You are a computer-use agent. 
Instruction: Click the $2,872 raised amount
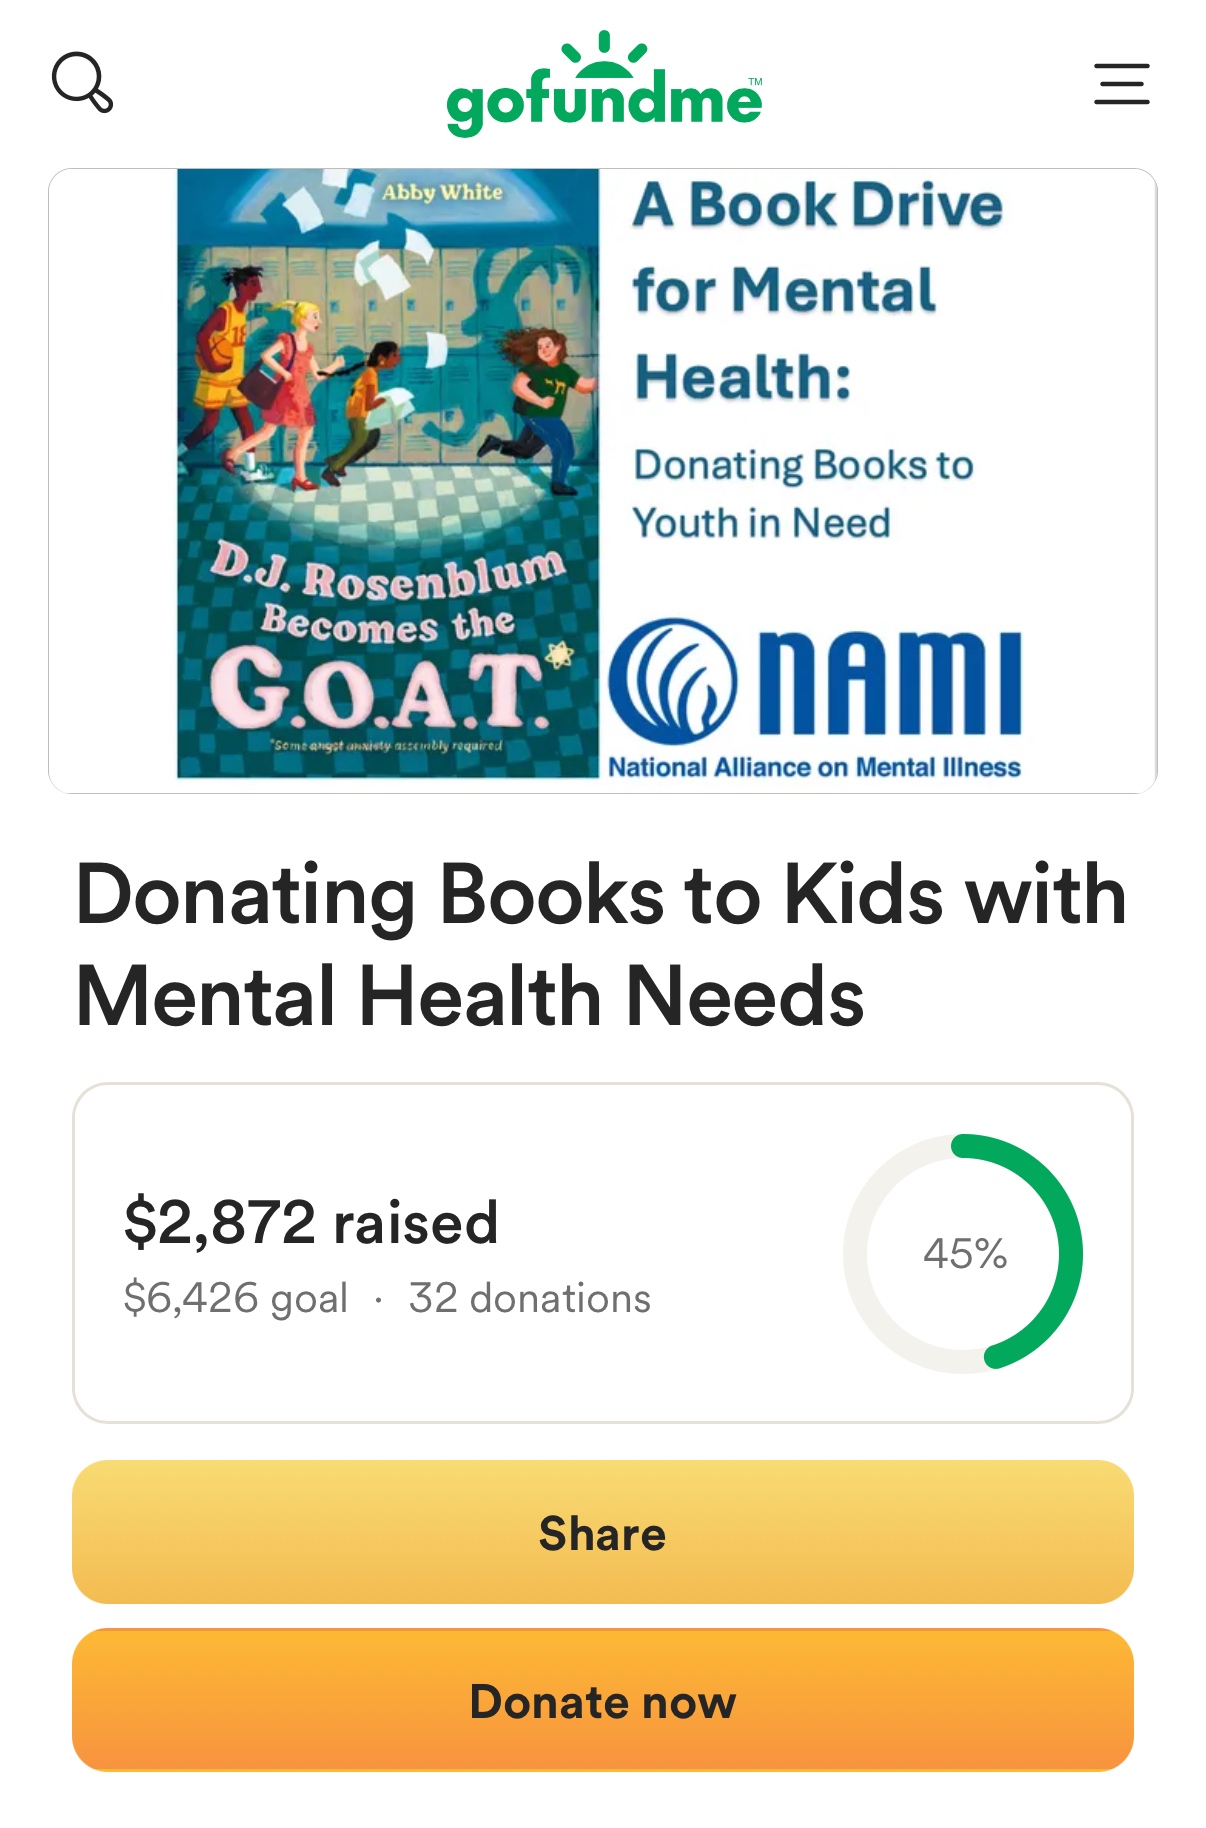[x=311, y=1222]
